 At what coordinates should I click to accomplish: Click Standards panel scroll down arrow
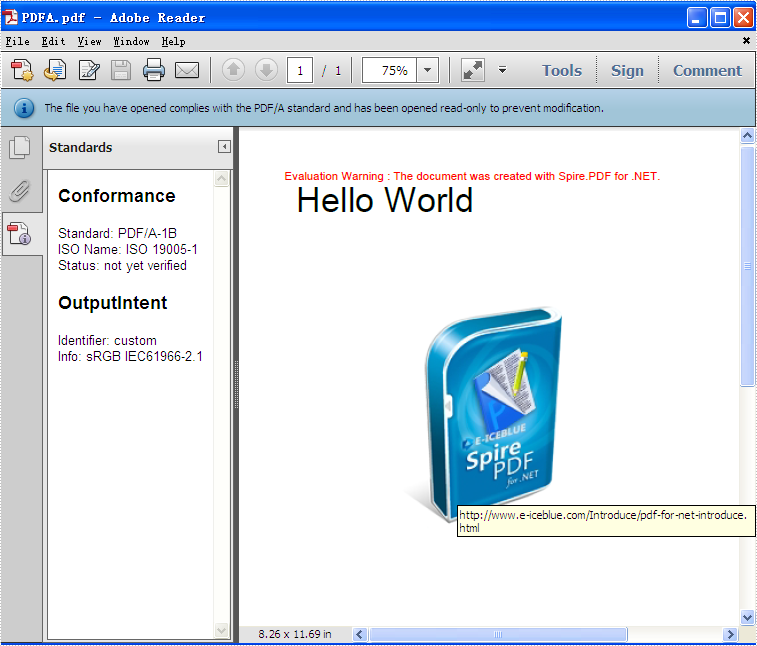pyautogui.click(x=222, y=630)
